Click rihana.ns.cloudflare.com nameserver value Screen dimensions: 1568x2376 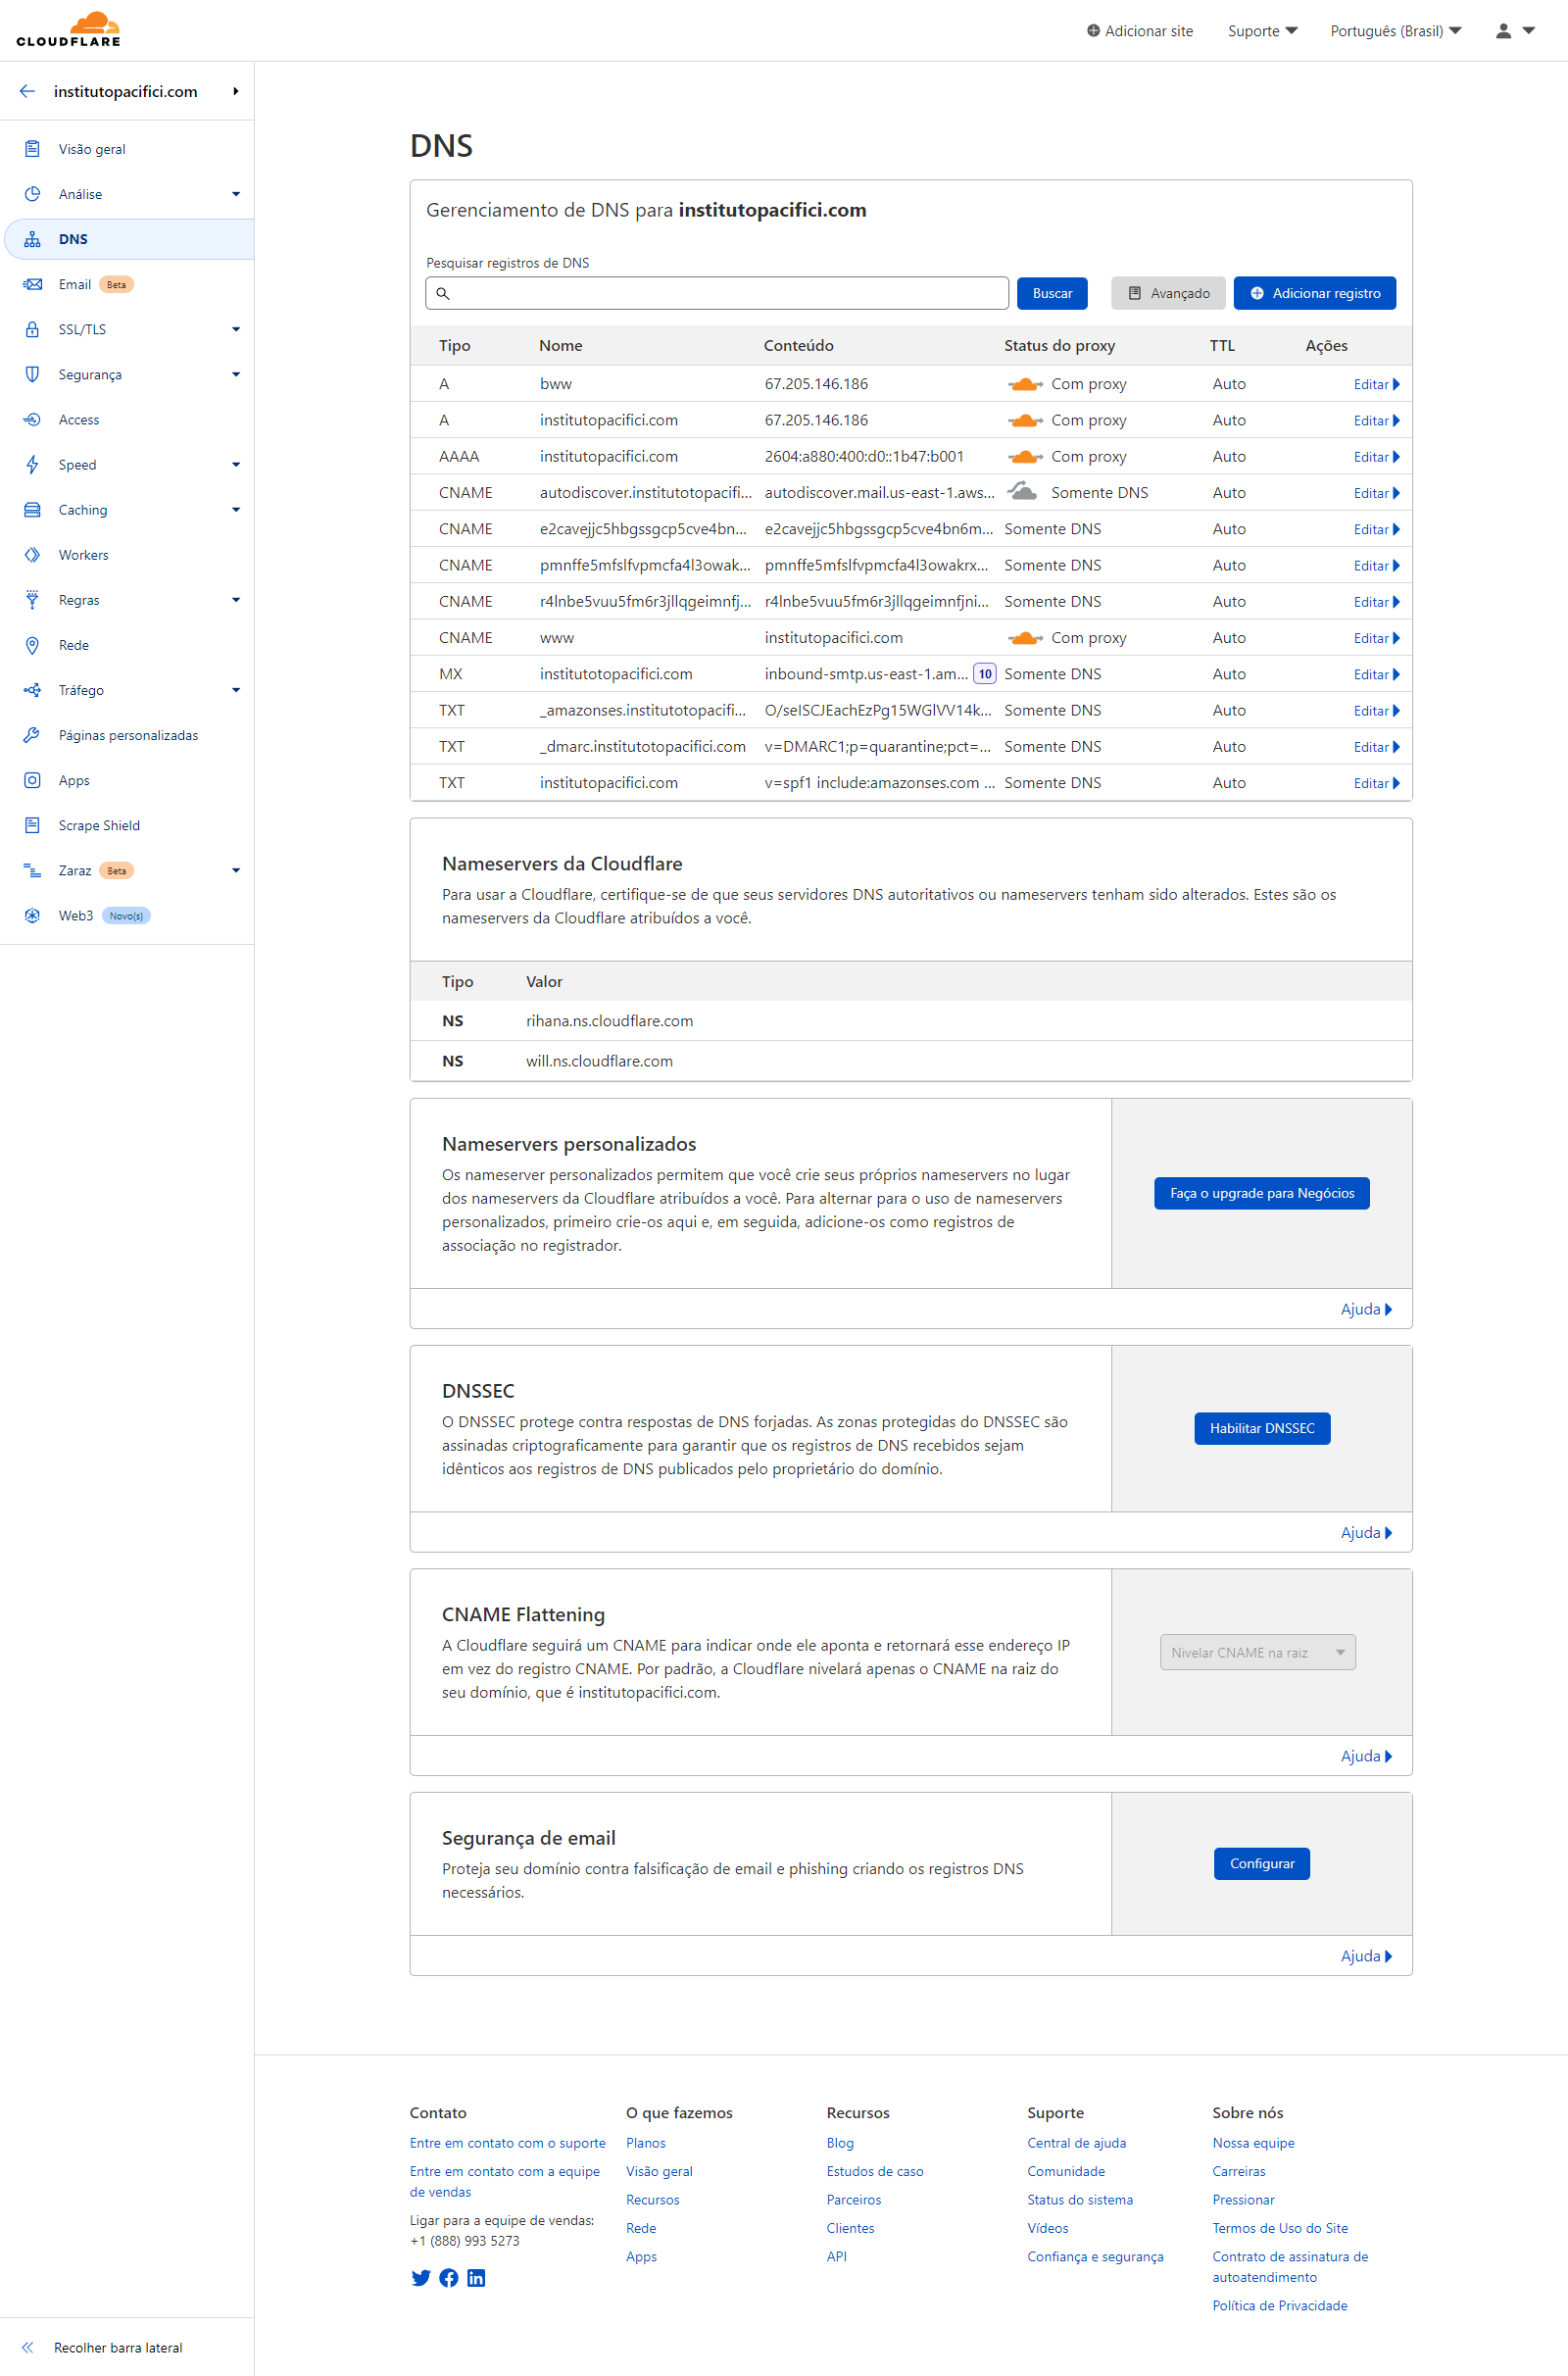coord(610,1020)
